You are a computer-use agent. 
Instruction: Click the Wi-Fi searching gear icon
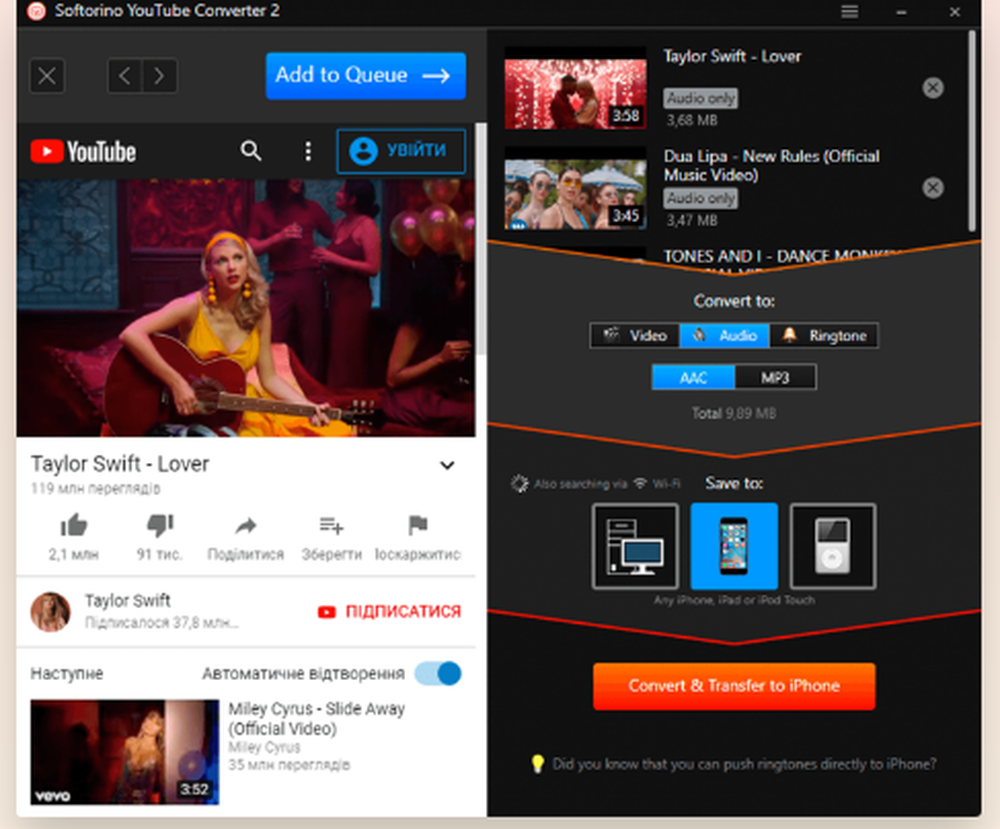point(520,484)
